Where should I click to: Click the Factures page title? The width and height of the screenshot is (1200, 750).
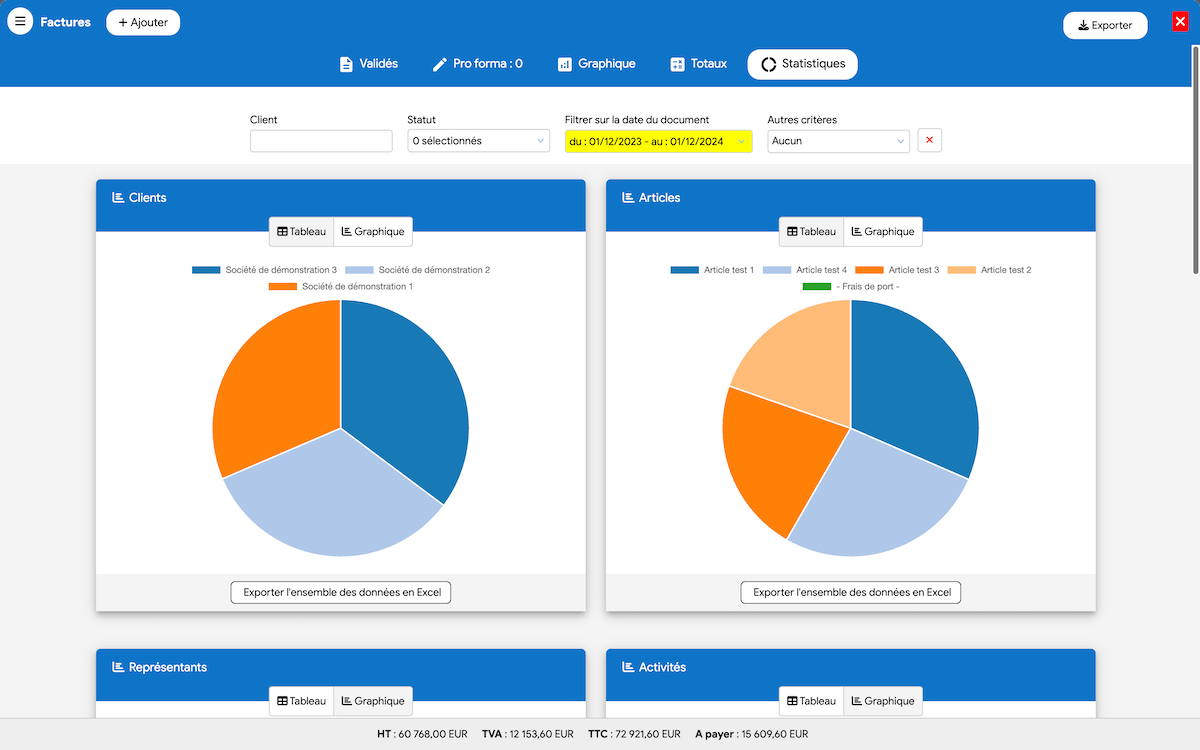pos(65,22)
